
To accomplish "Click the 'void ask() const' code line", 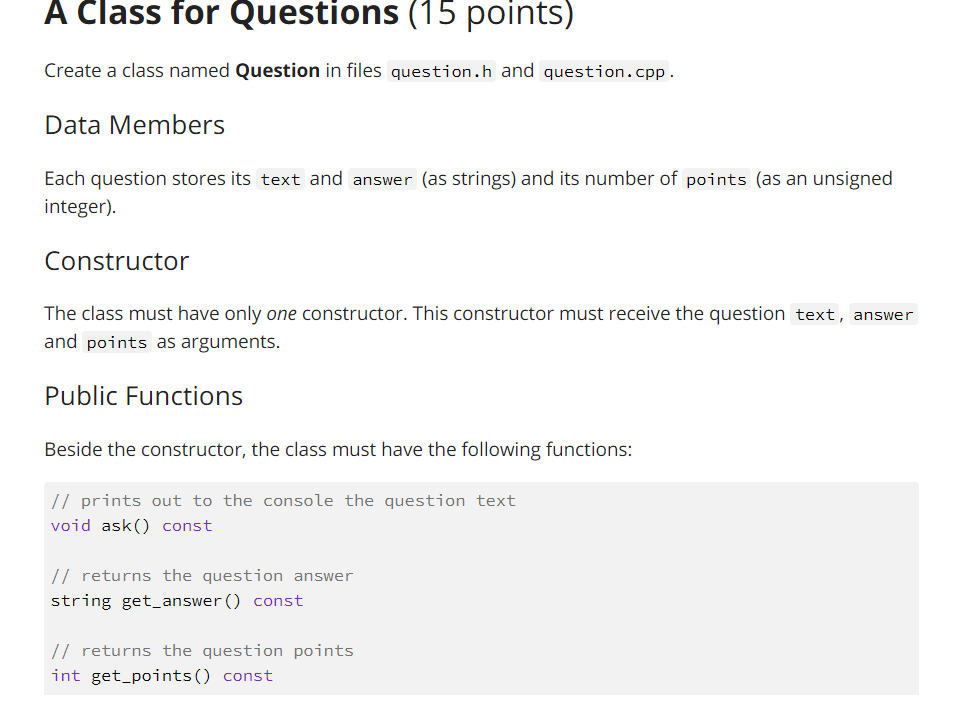I will click(x=132, y=525).
